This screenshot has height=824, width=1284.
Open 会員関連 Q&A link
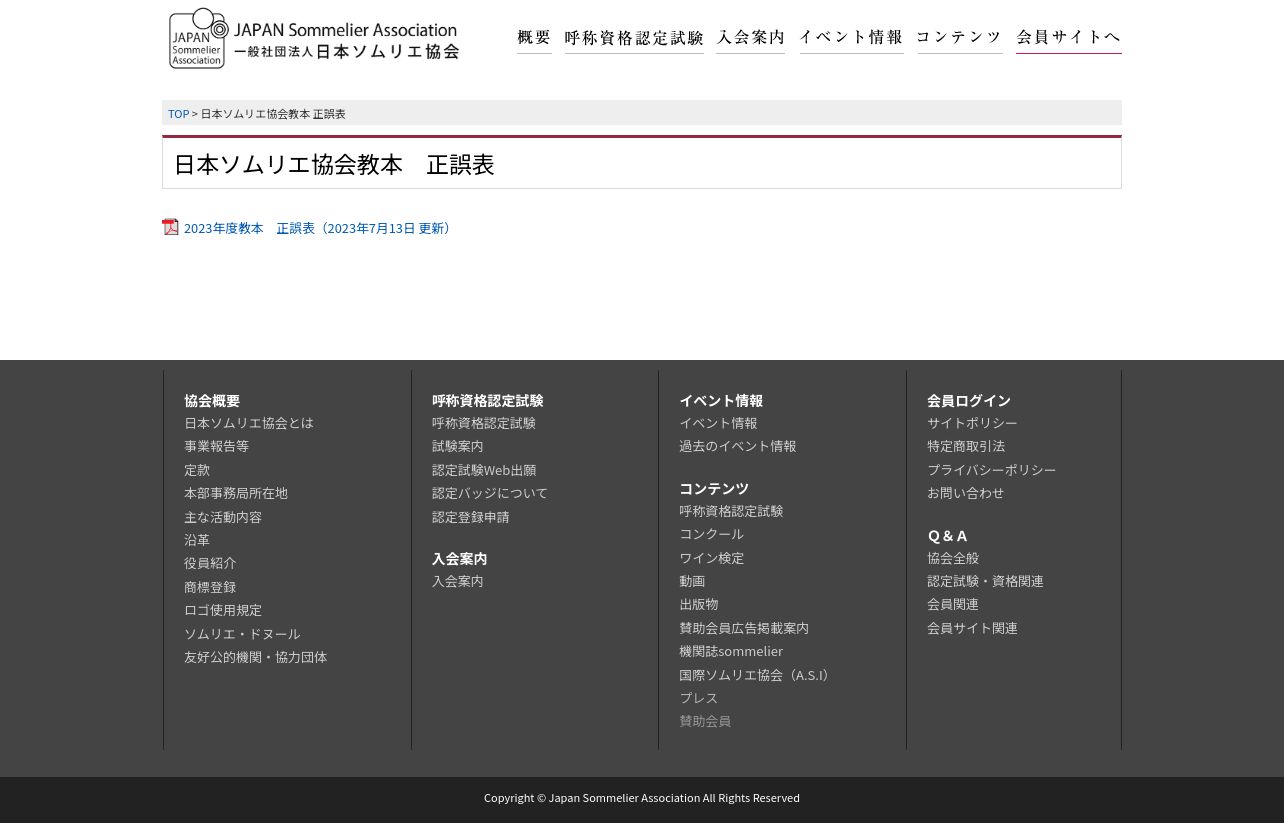[953, 604]
